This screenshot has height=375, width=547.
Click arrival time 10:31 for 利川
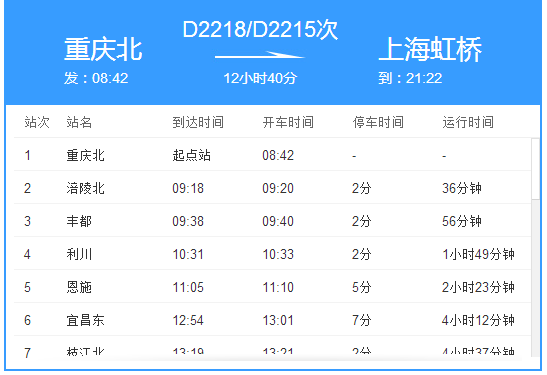point(188,254)
